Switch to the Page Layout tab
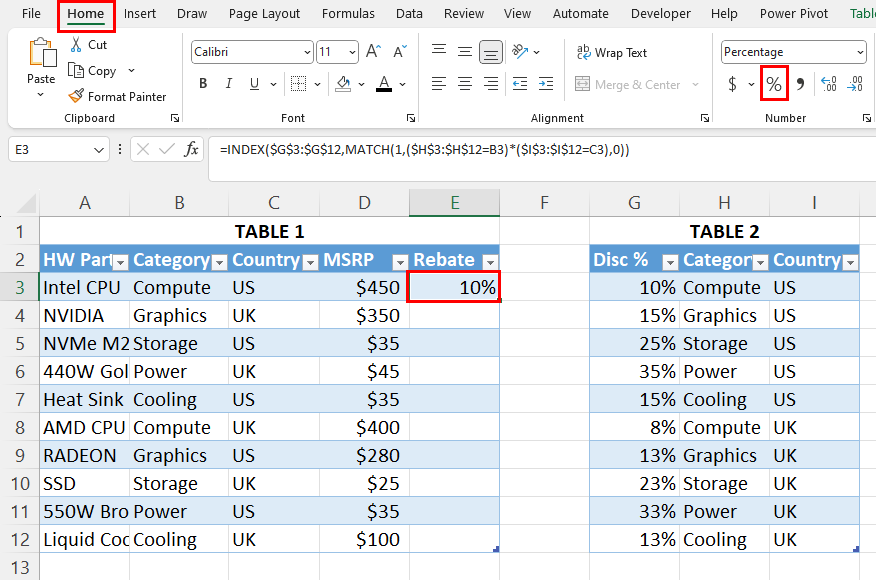 point(264,13)
